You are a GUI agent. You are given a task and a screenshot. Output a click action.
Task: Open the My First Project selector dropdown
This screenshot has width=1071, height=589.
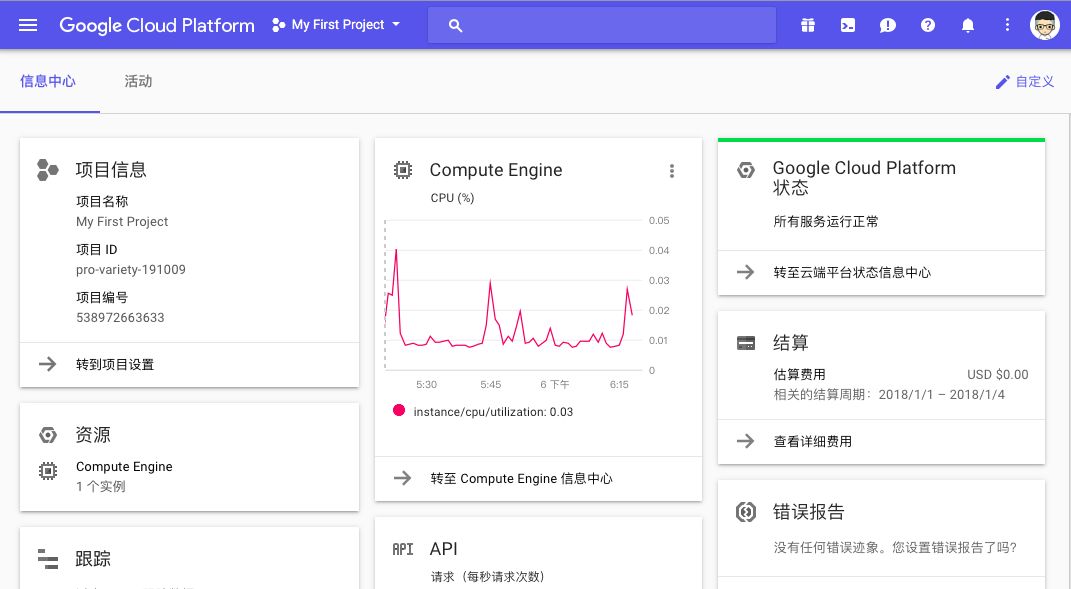[x=337, y=25]
